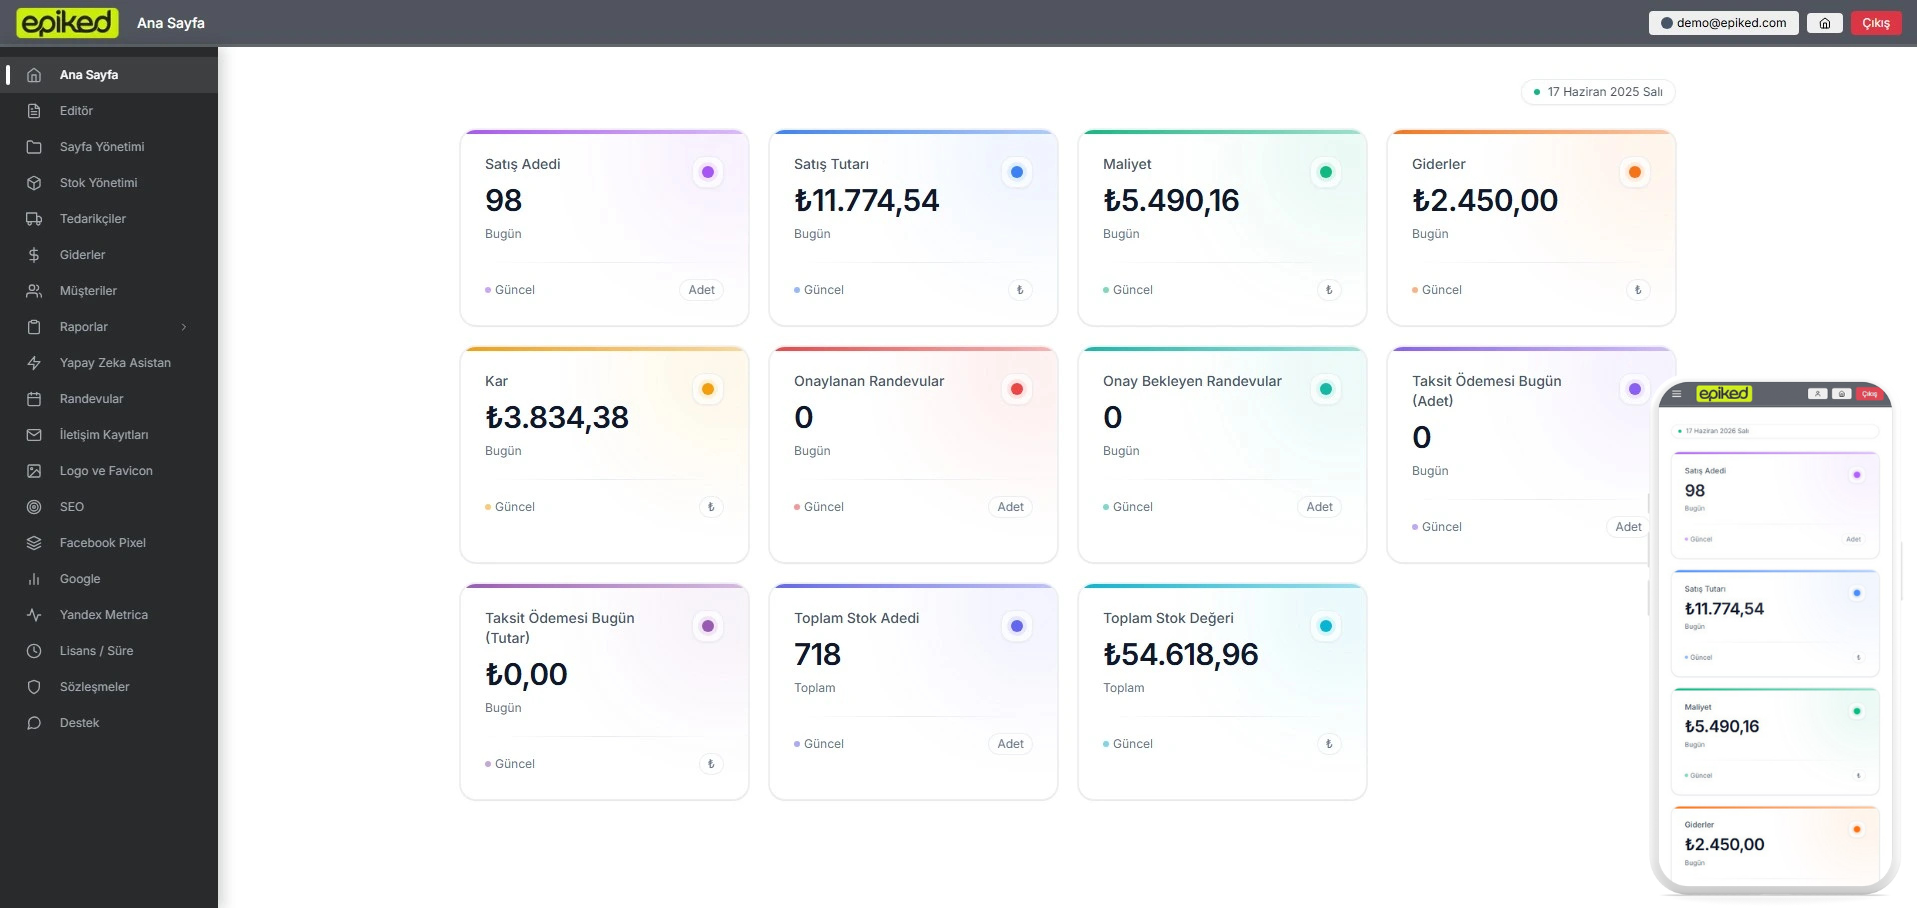Click the home icon button in top bar
The image size is (1917, 908).
[1824, 23]
